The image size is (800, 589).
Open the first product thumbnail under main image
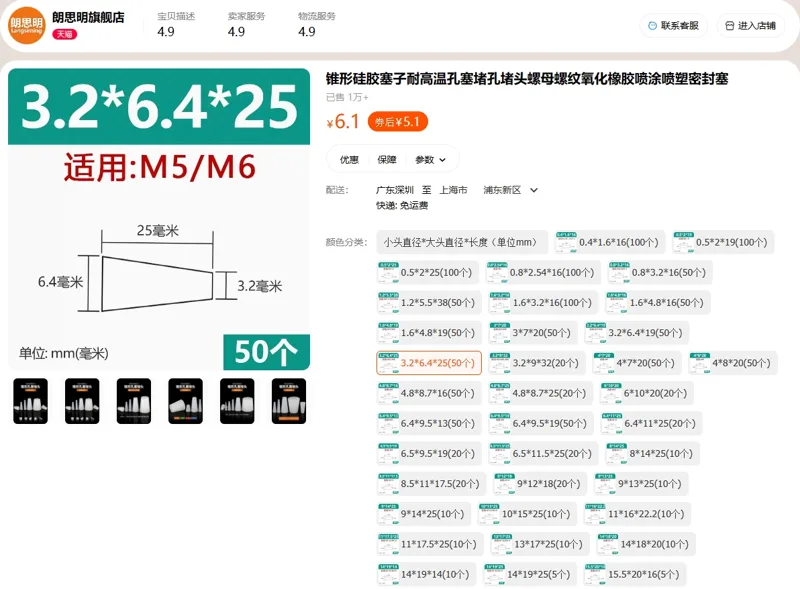31,401
